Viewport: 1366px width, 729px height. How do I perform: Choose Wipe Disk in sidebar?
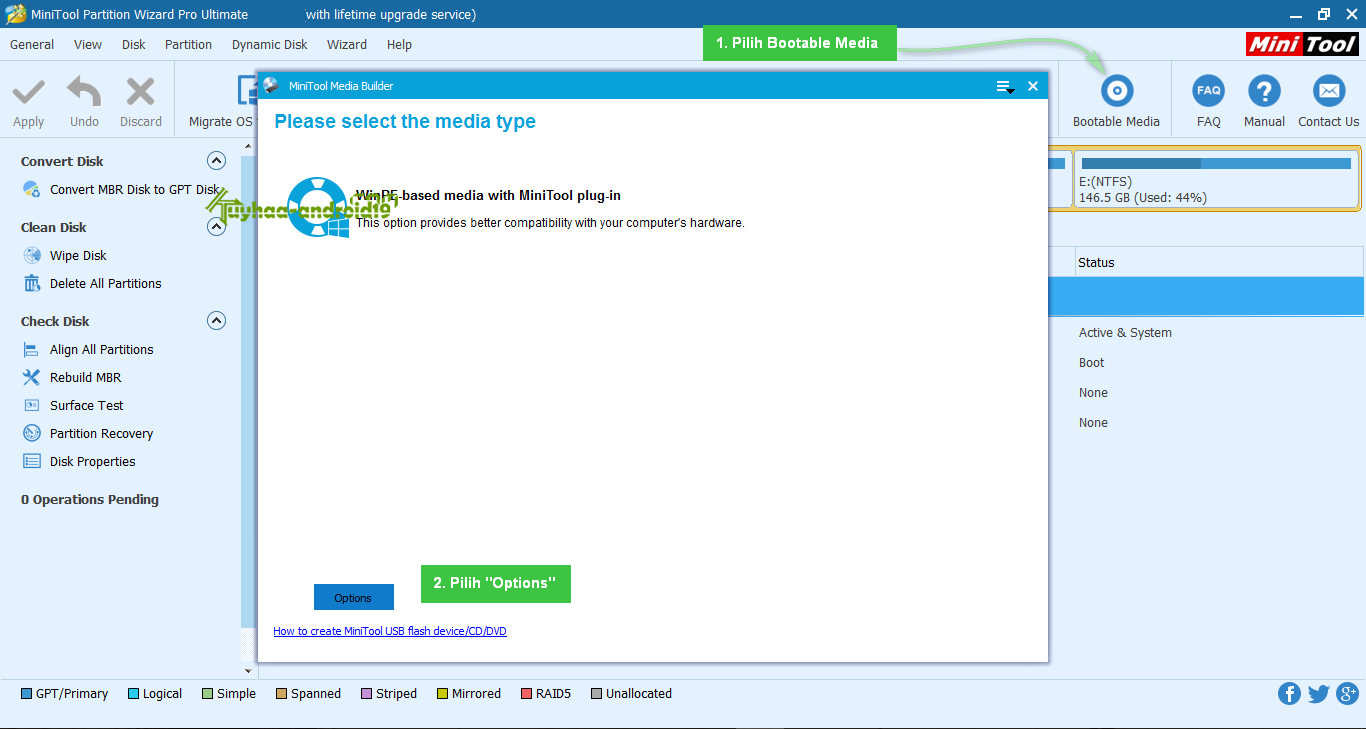tap(65, 255)
